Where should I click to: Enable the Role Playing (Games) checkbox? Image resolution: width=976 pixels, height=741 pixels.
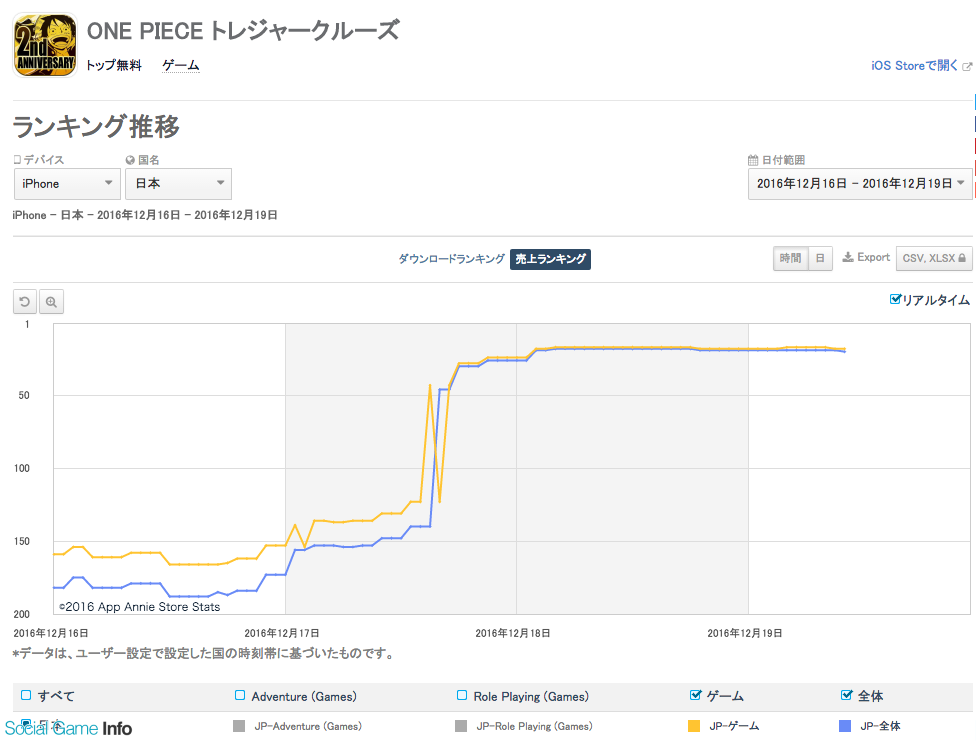pyautogui.click(x=462, y=695)
